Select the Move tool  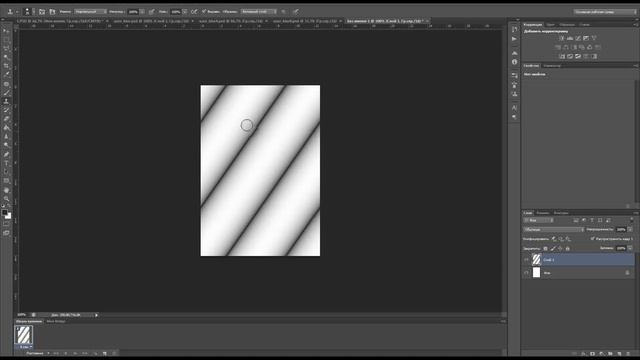pos(6,31)
